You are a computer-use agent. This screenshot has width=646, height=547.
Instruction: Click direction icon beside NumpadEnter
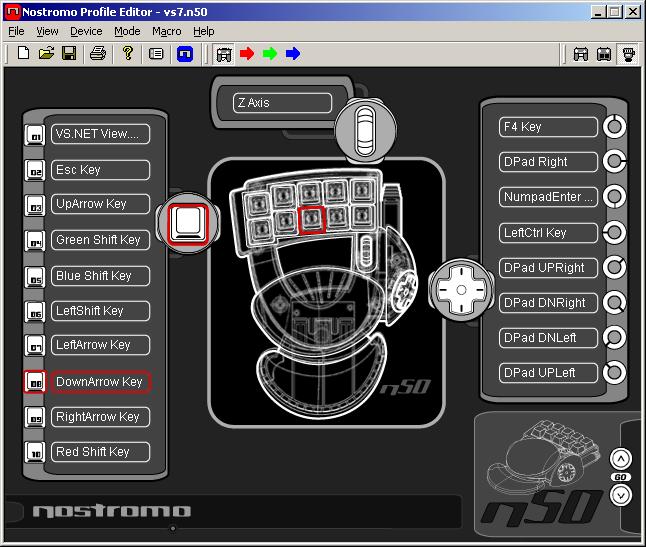[614, 196]
